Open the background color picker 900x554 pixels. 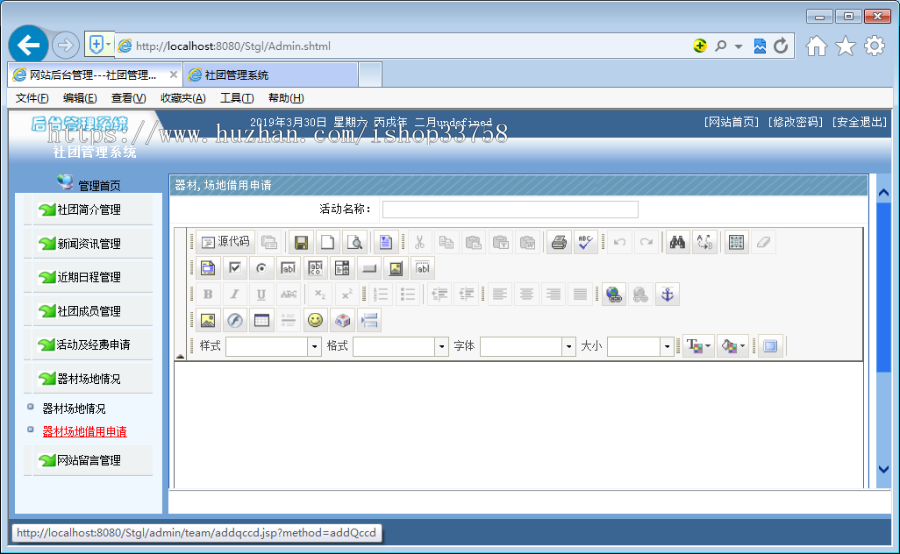point(733,346)
